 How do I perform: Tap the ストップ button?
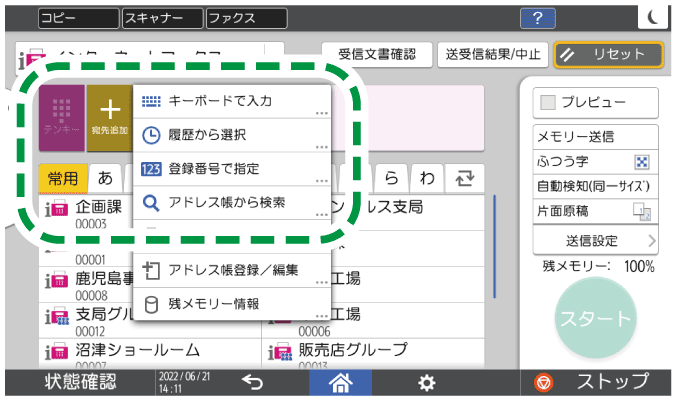pyautogui.click(x=596, y=382)
